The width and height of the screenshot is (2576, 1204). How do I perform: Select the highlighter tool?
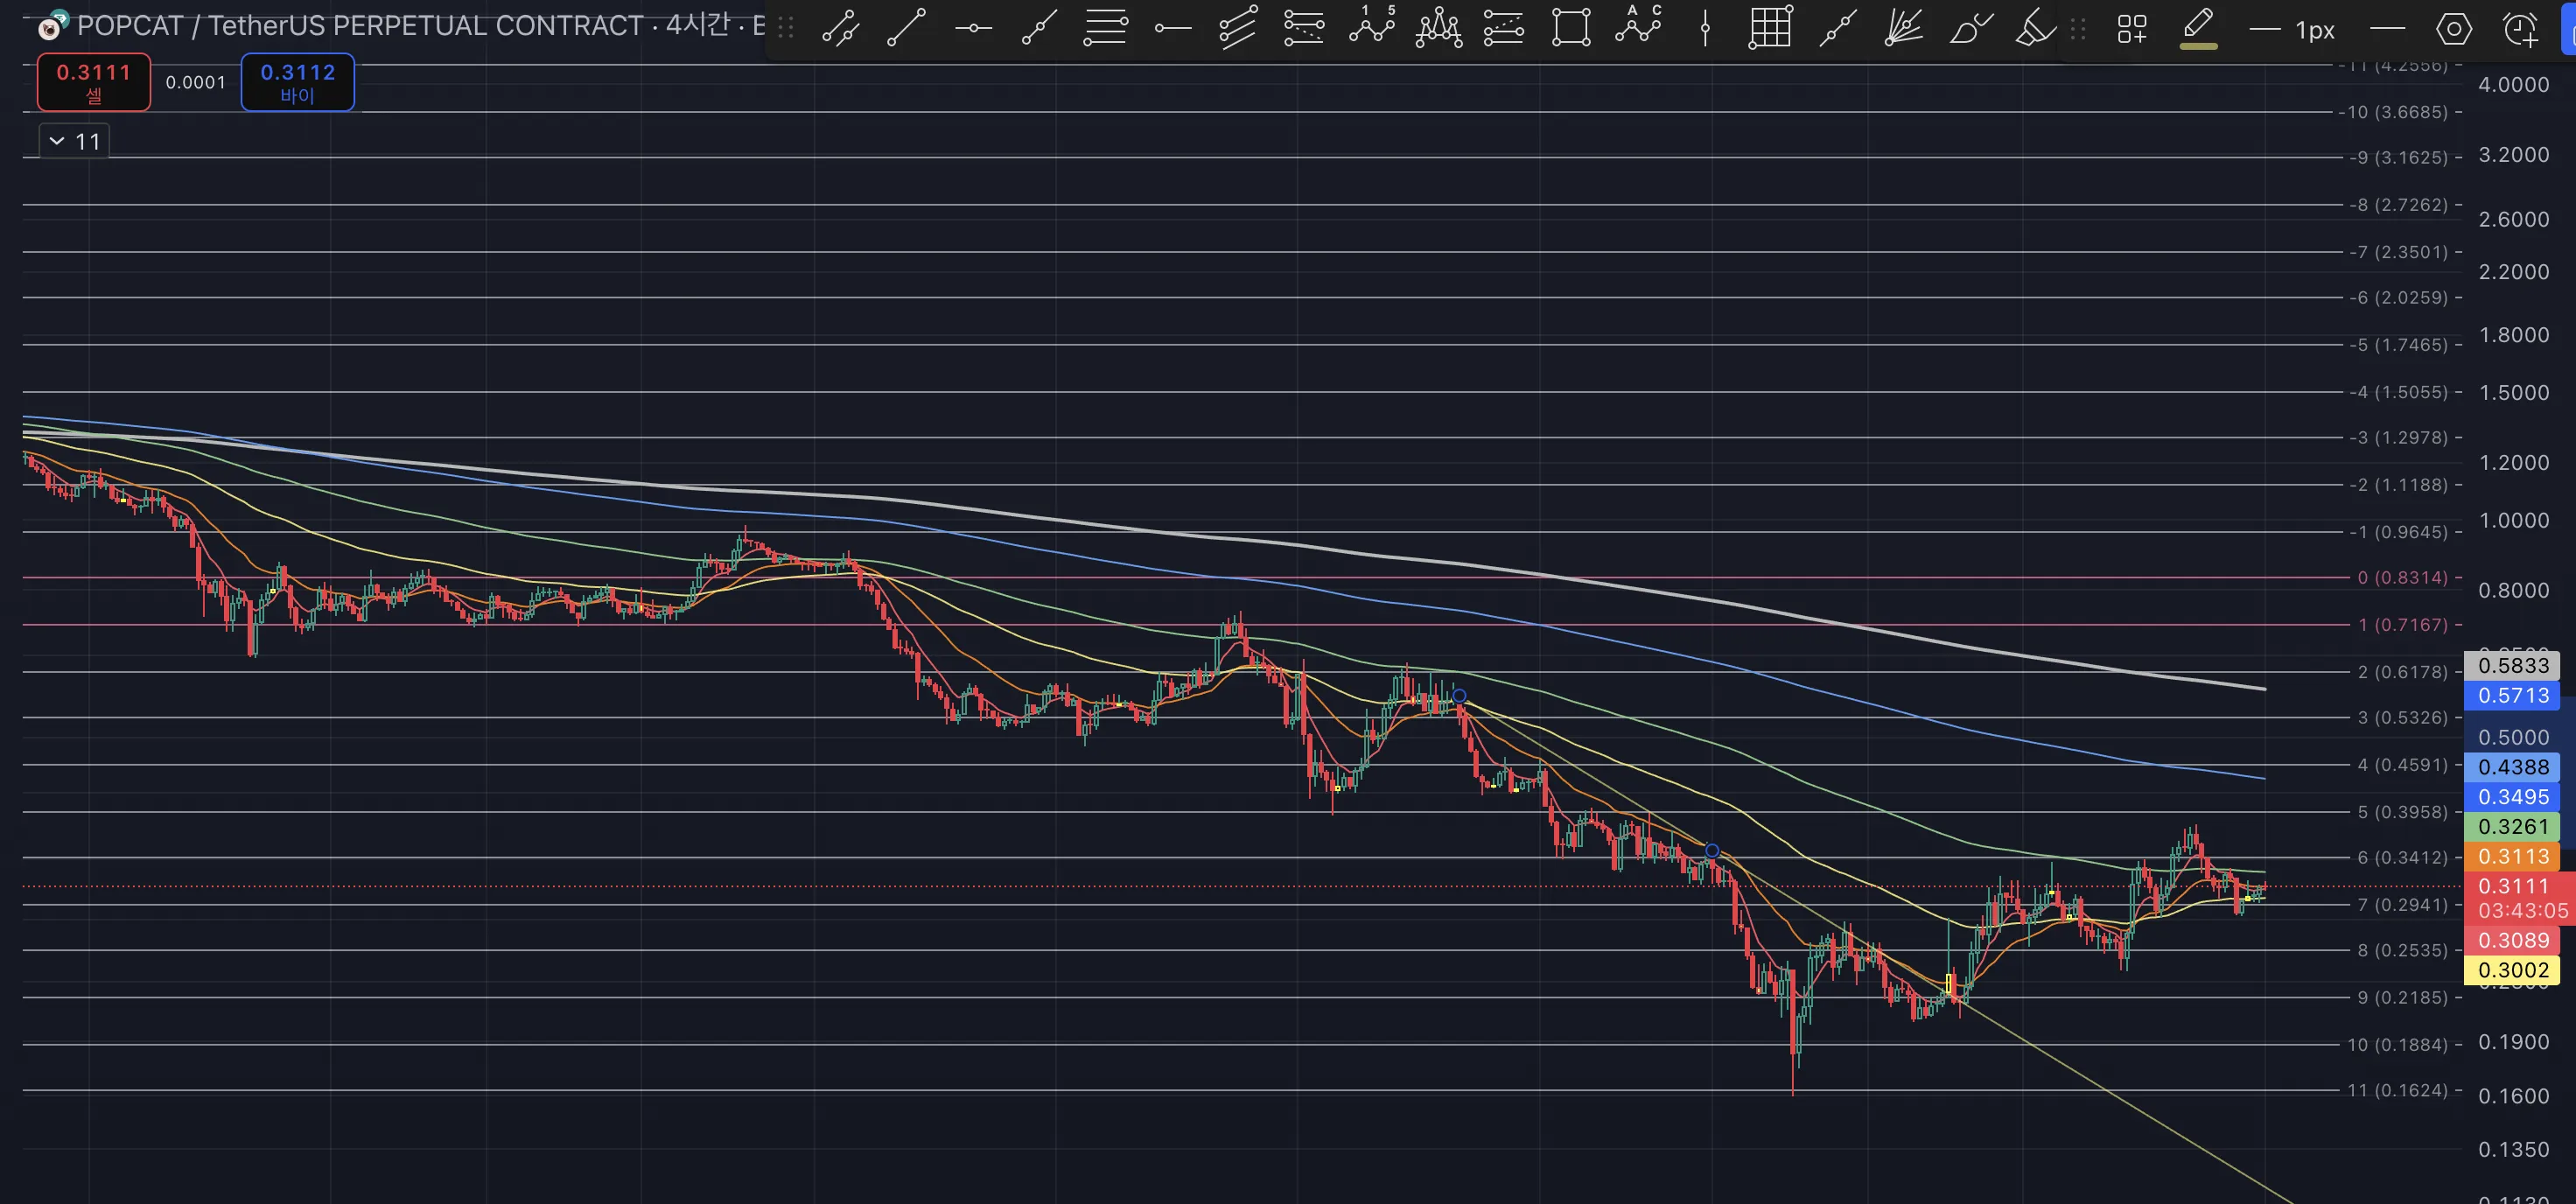pyautogui.click(x=2035, y=28)
